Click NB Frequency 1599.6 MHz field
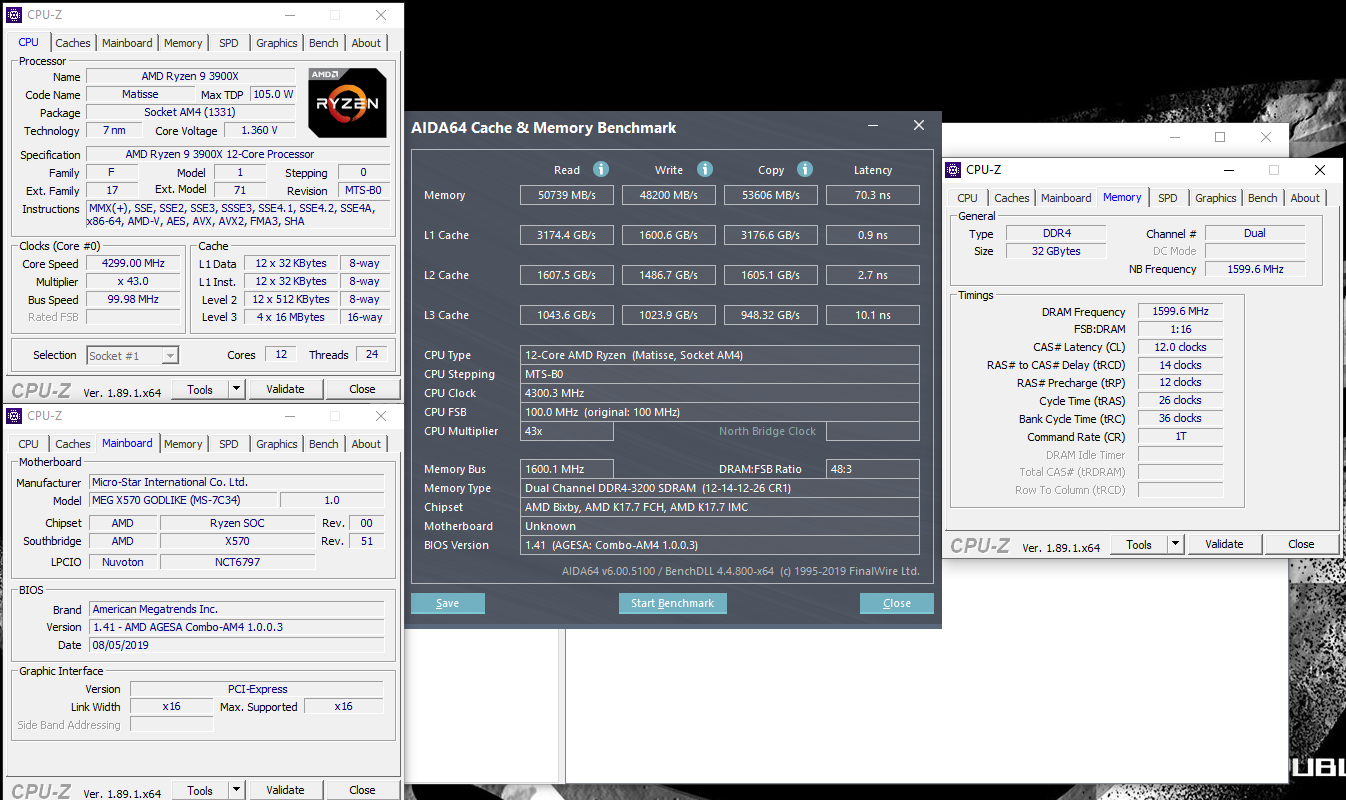This screenshot has height=800, width=1346. pyautogui.click(x=1255, y=269)
